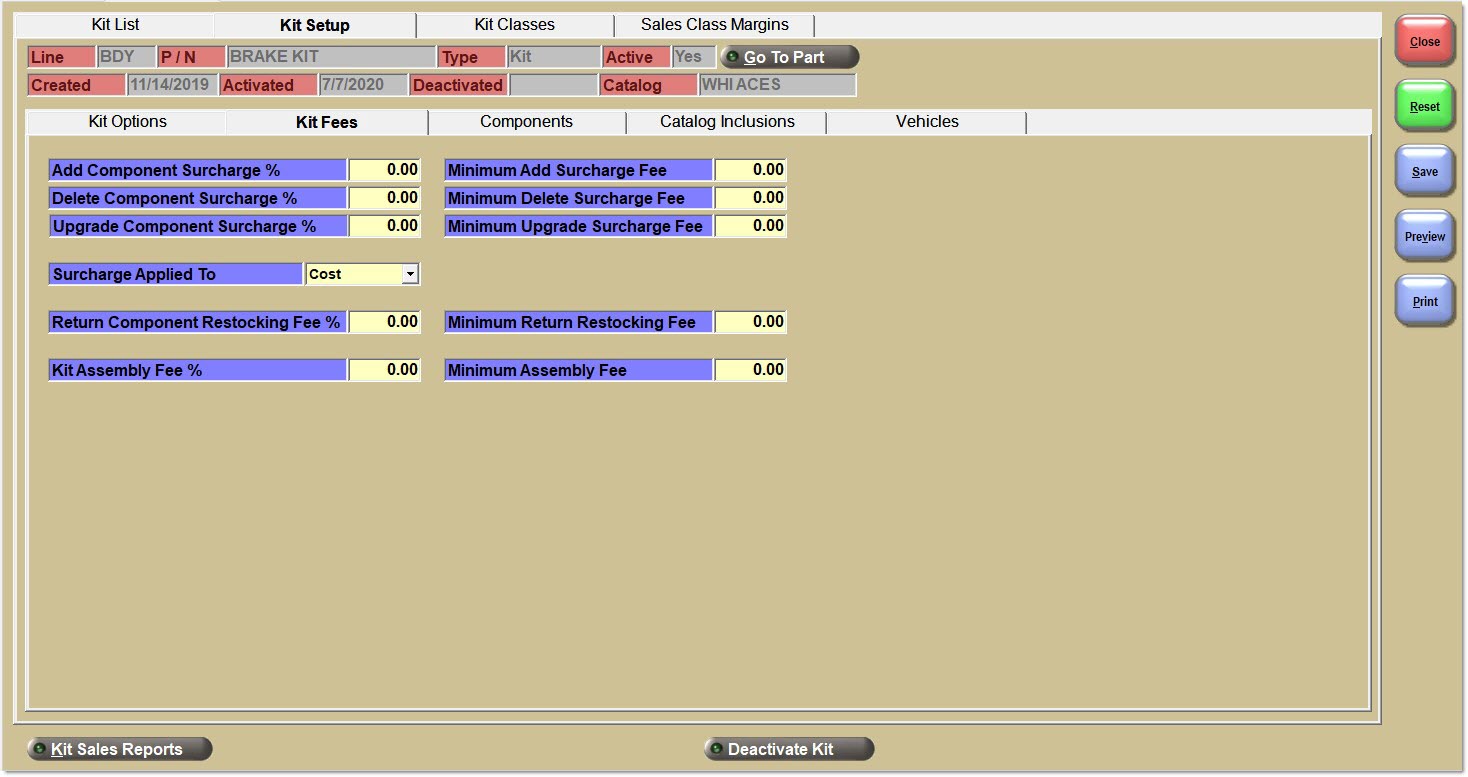Switch to the Components tab

(x=525, y=121)
